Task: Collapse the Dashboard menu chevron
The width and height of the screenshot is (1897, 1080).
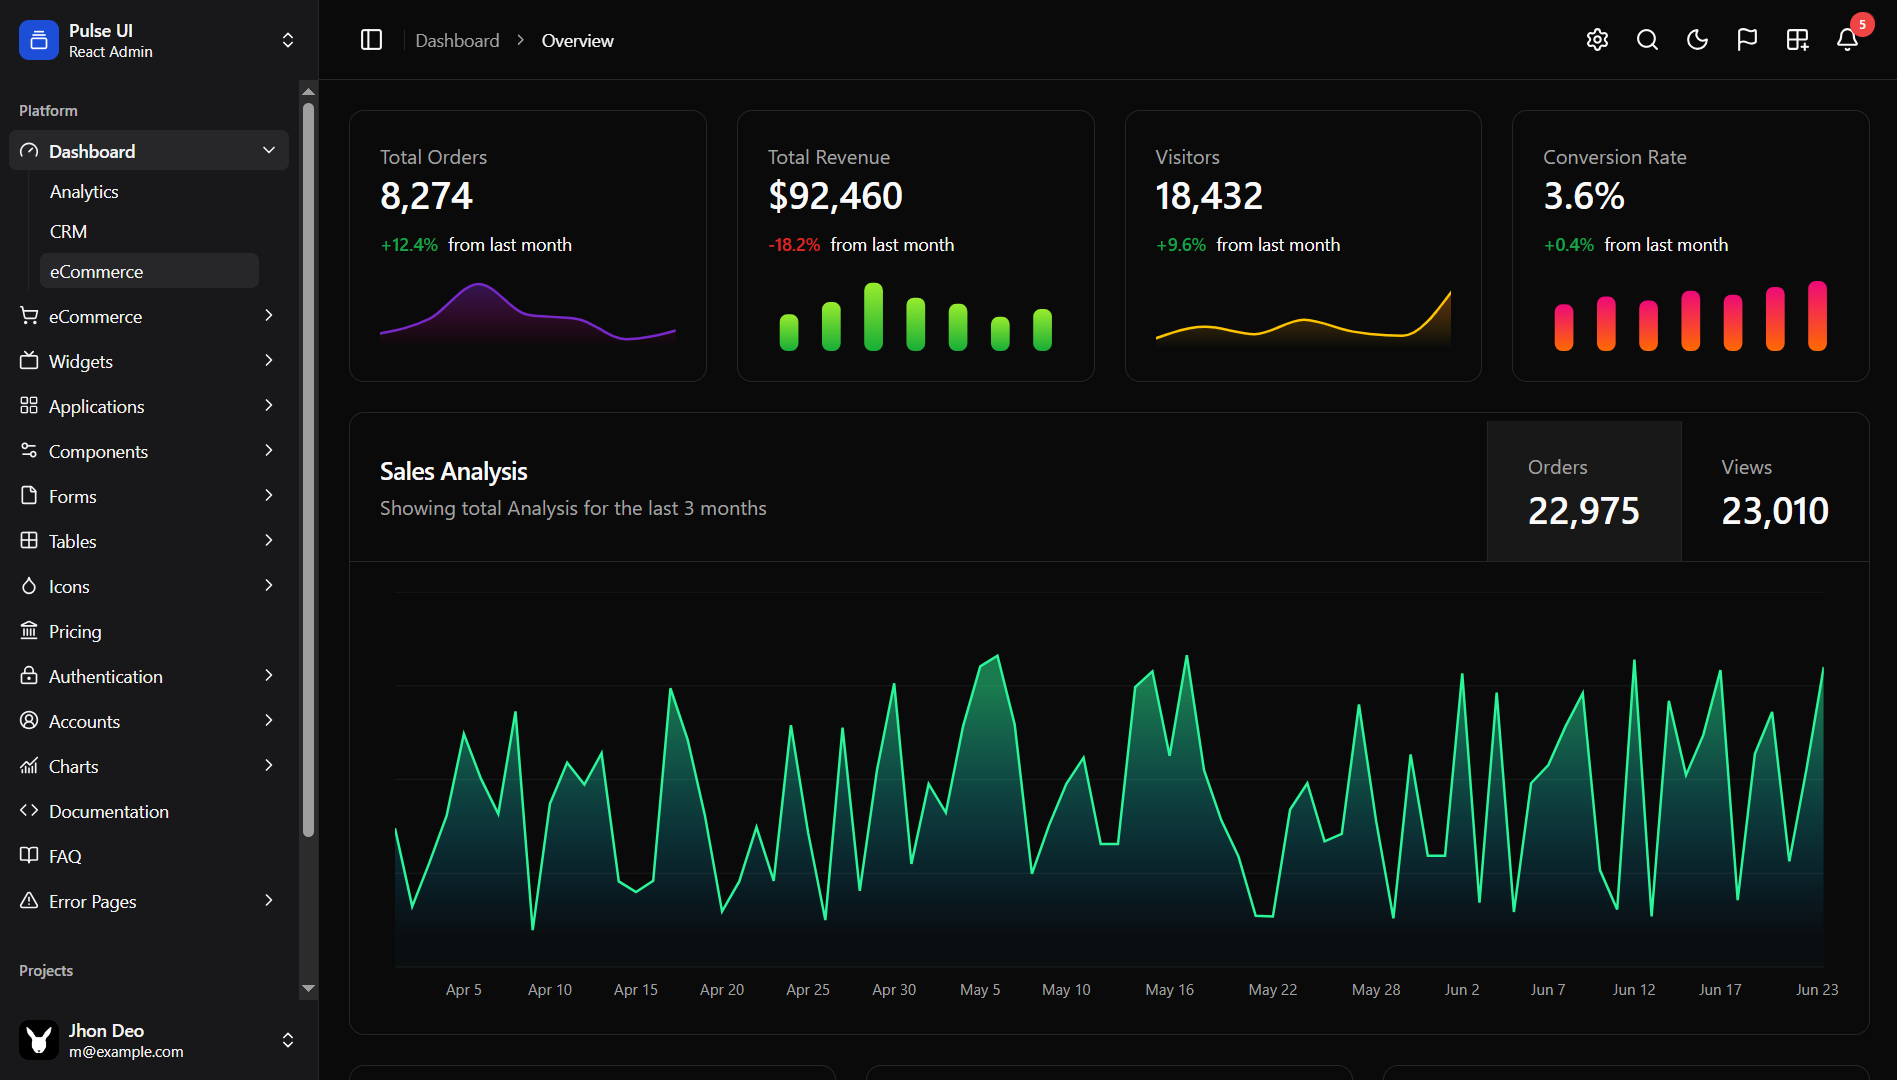Action: [x=269, y=150]
